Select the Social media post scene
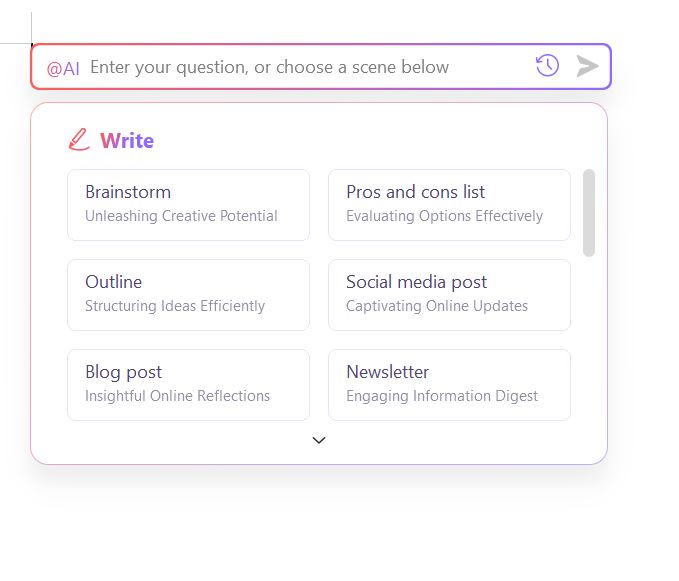 449,294
